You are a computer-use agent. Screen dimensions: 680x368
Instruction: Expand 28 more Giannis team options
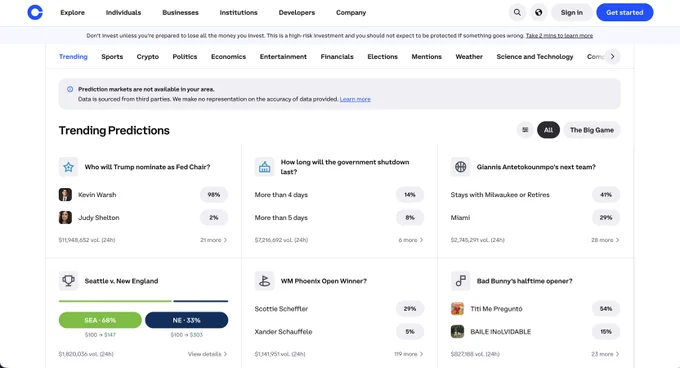[605, 240]
